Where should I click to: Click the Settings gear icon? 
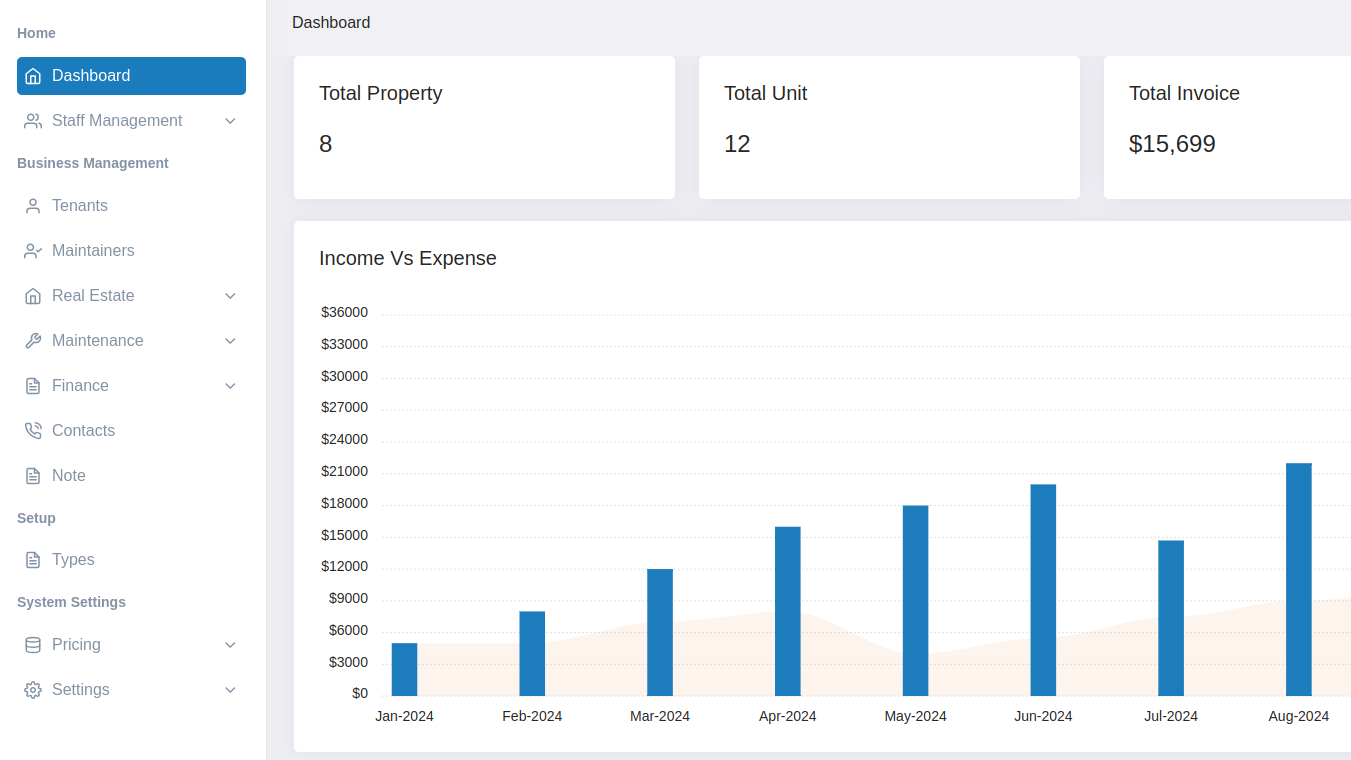click(33, 690)
